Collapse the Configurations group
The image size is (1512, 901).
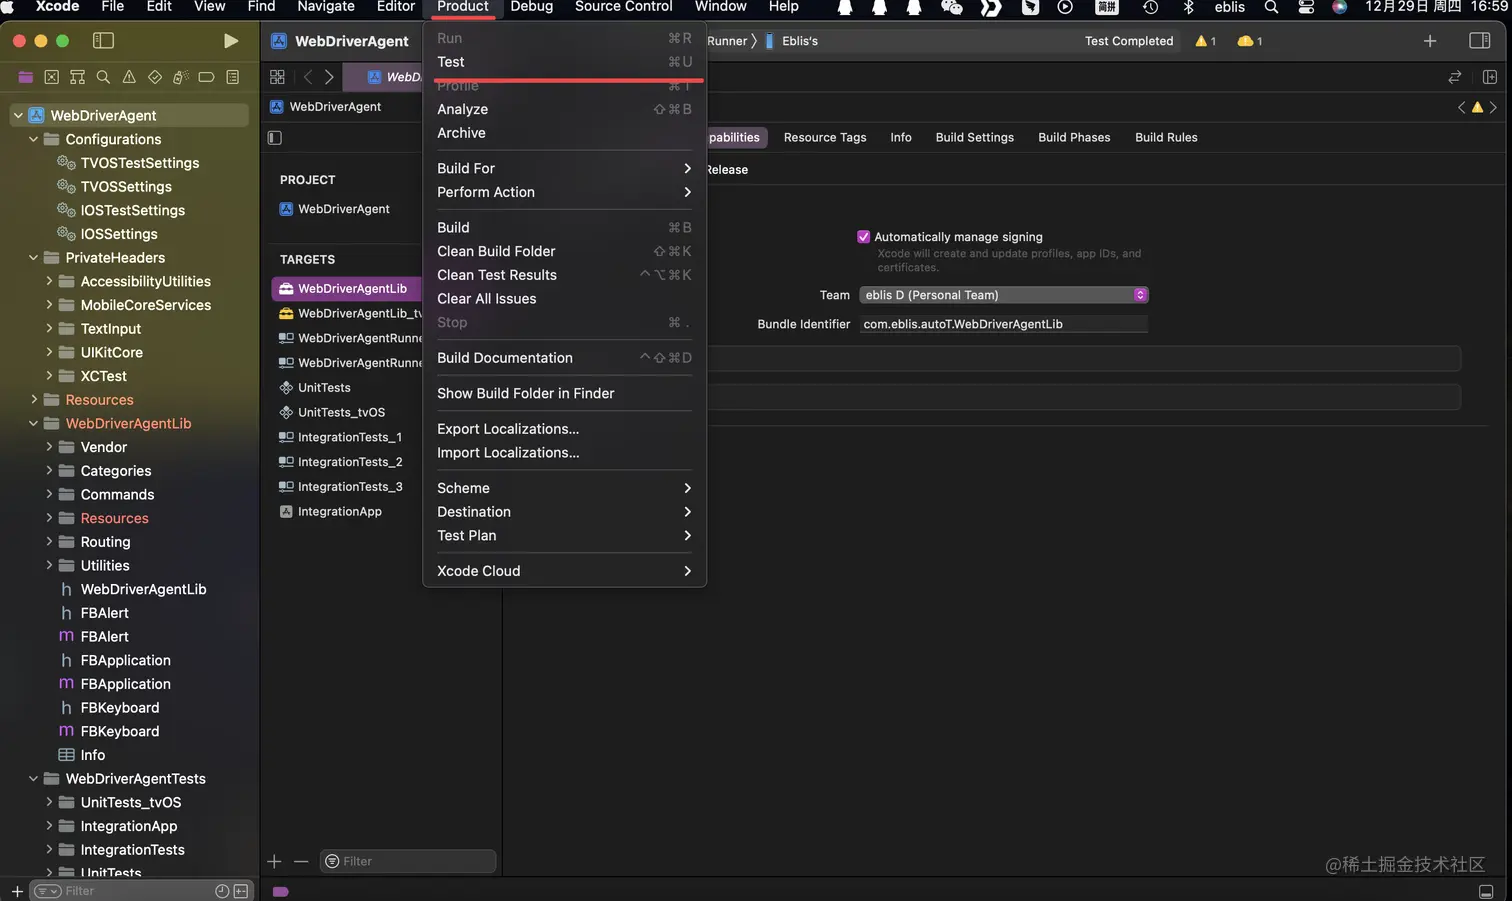click(x=33, y=139)
